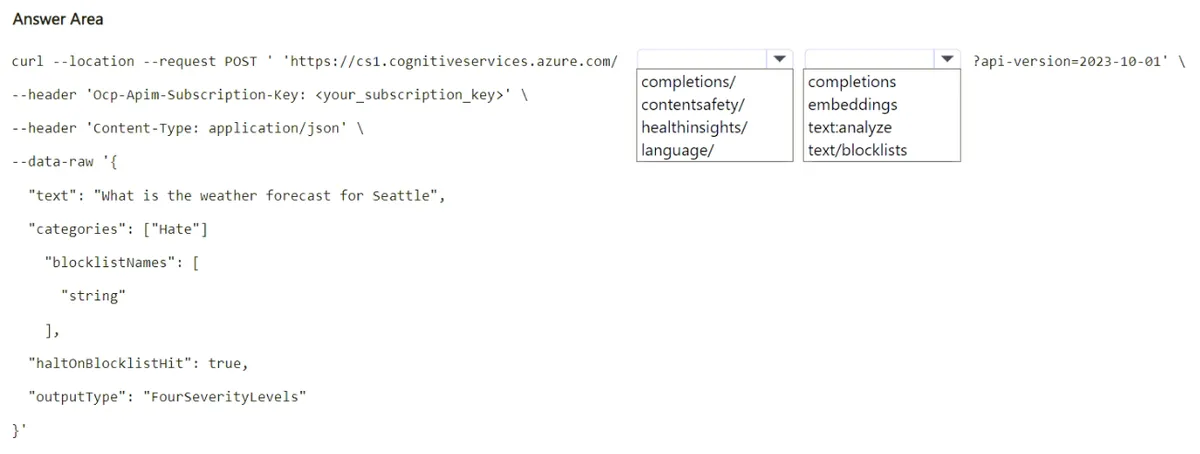
Task: Click the second dropdown's empty selection field
Action: 869,59
